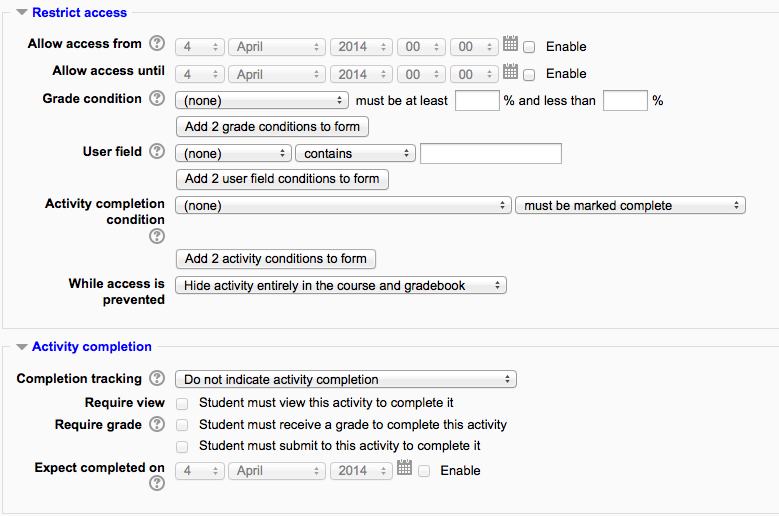
Task: Click the 'must be at least' text
Action: [401, 100]
